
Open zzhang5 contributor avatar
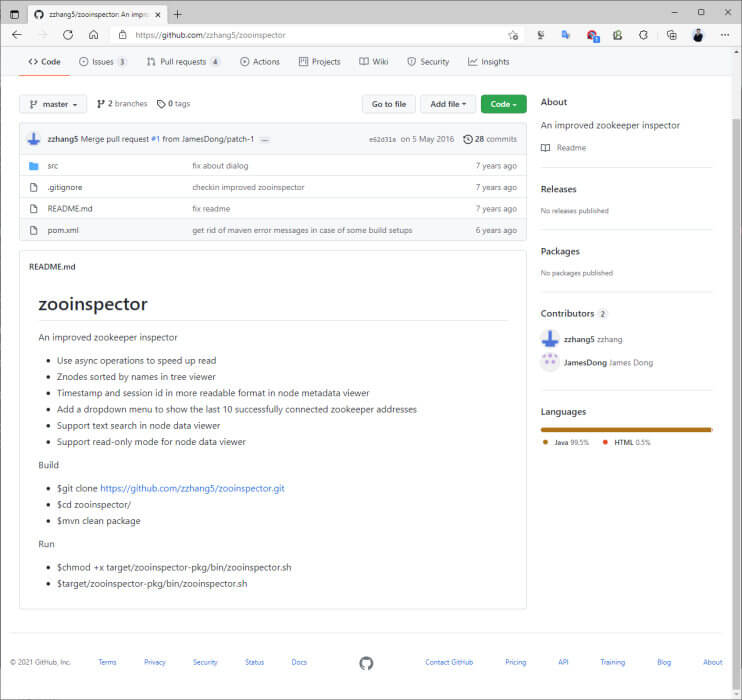550,339
